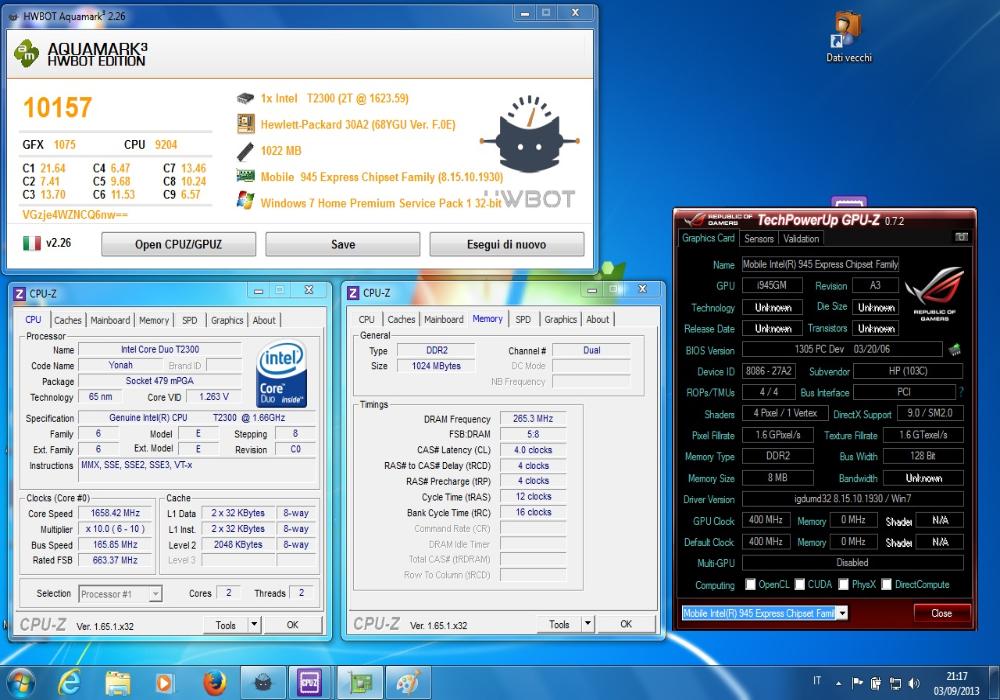The height and width of the screenshot is (700, 1000).
Task: Click the Intel Core Duo inside logo in CPU-Z
Action: click(281, 374)
